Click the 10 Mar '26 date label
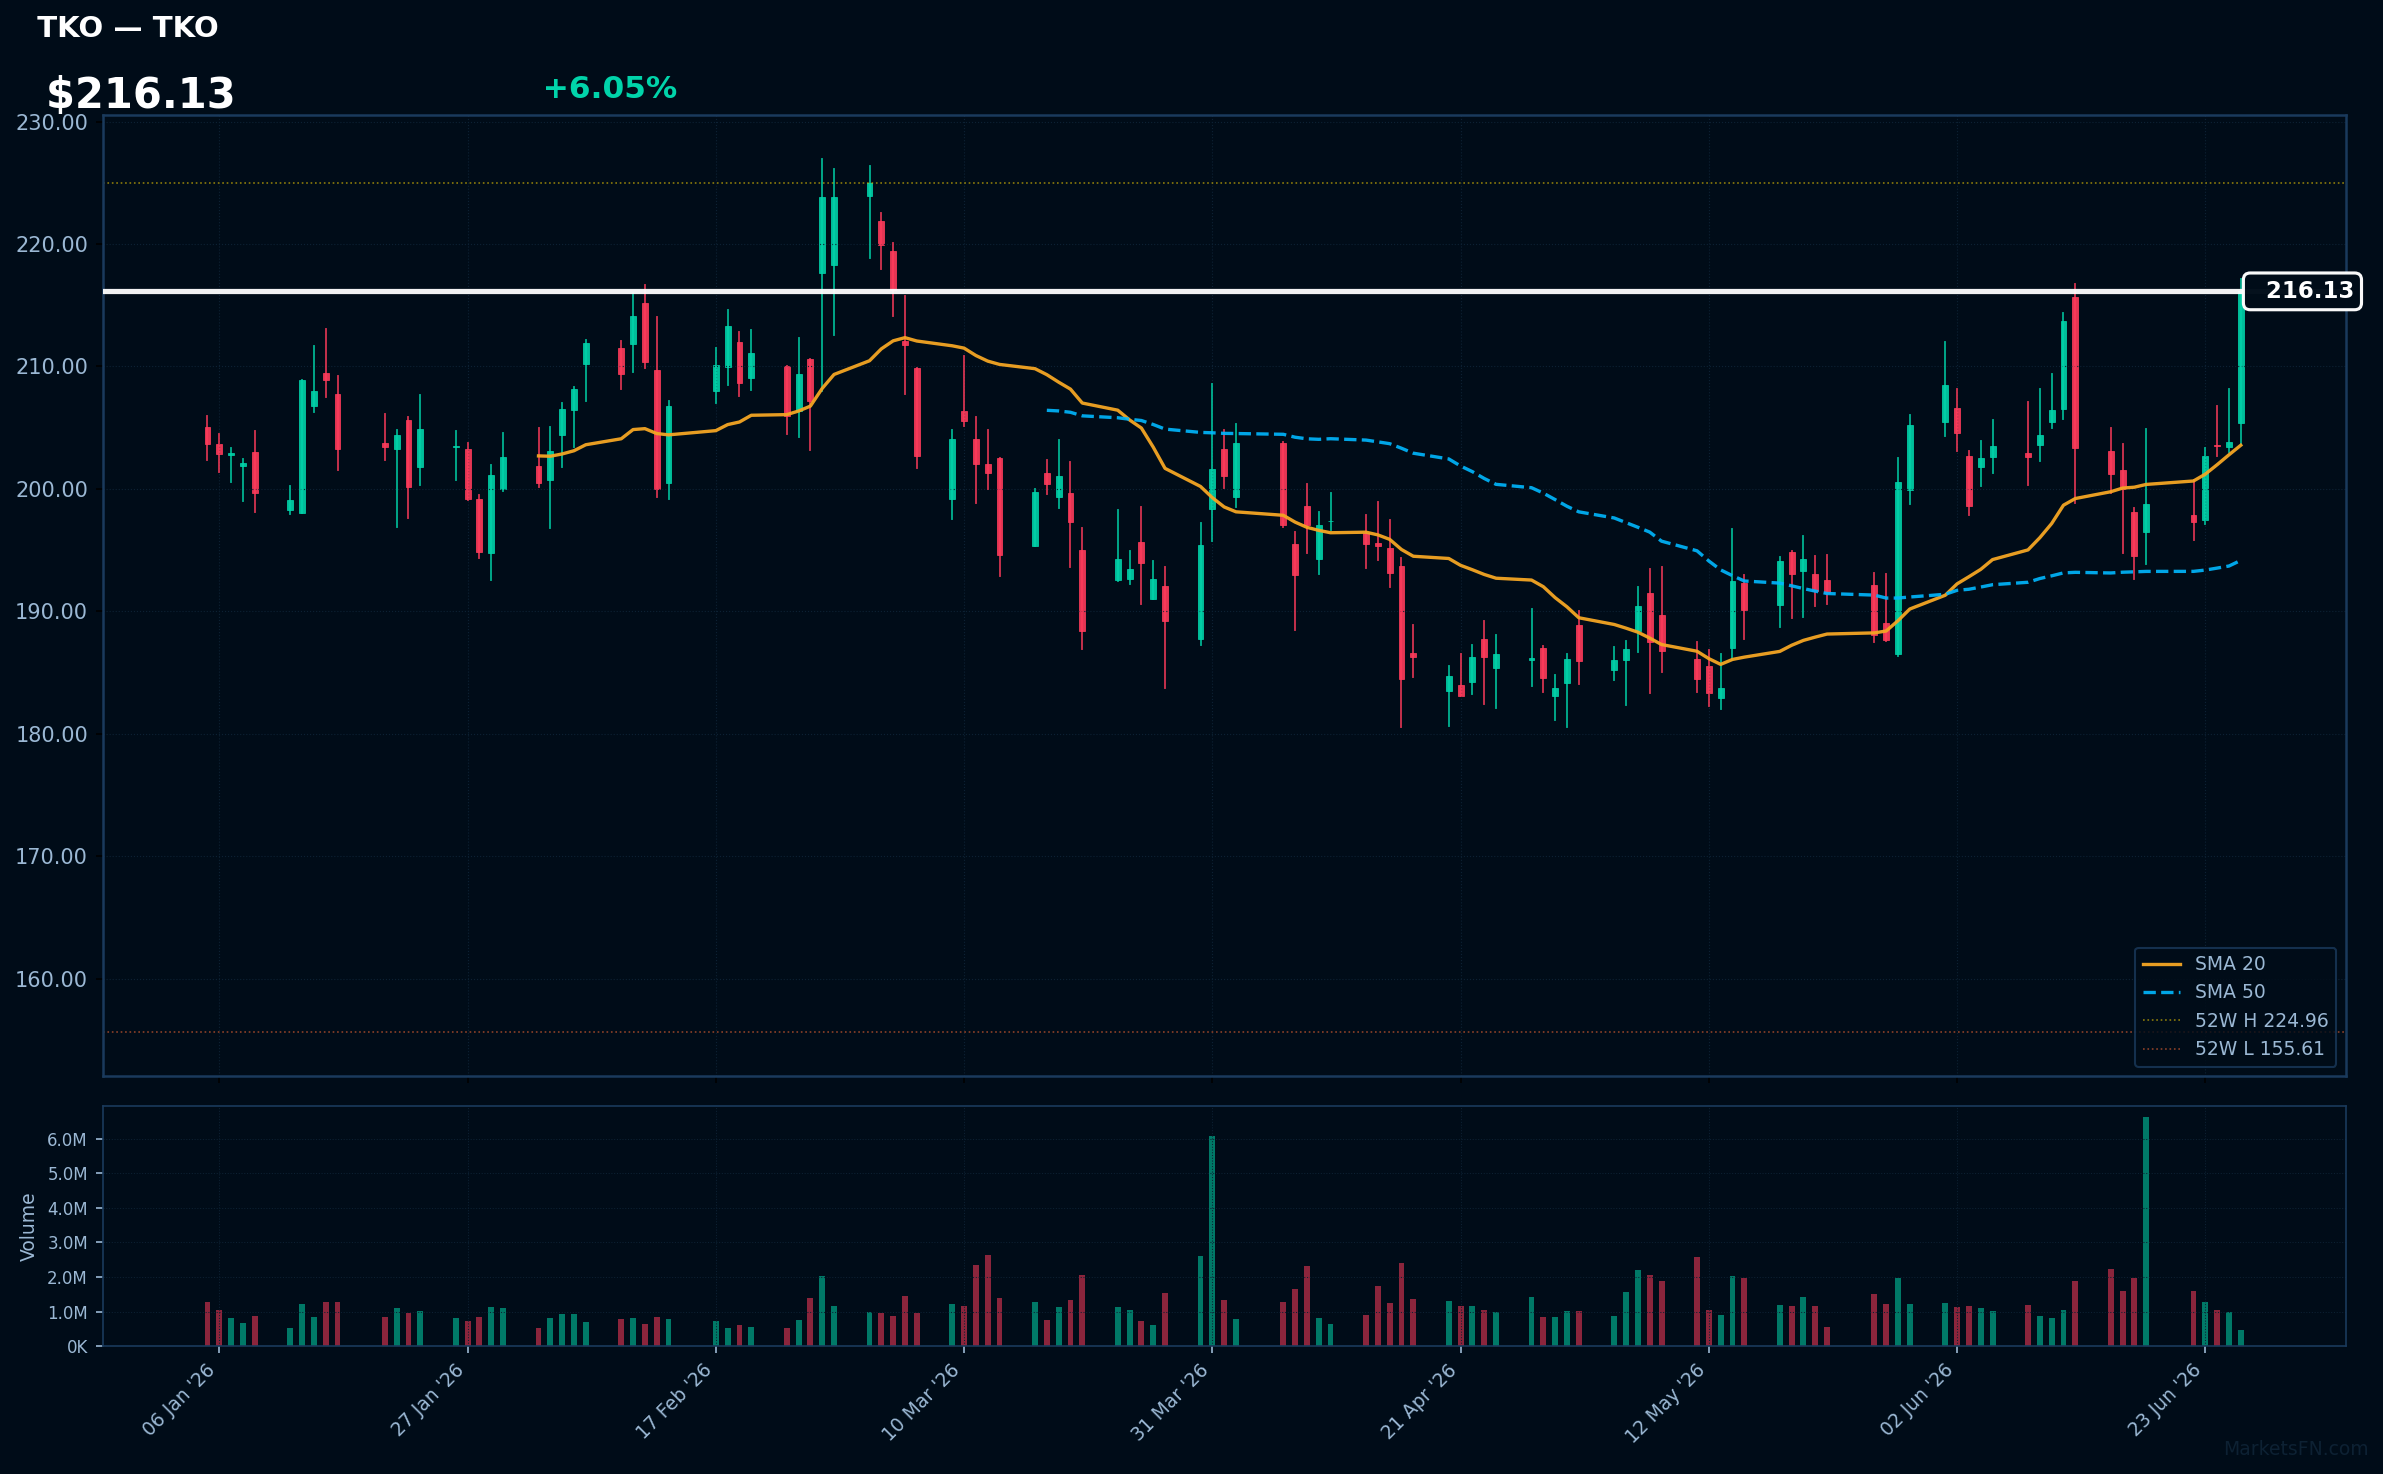Image resolution: width=2383 pixels, height=1474 pixels. pos(921,1400)
